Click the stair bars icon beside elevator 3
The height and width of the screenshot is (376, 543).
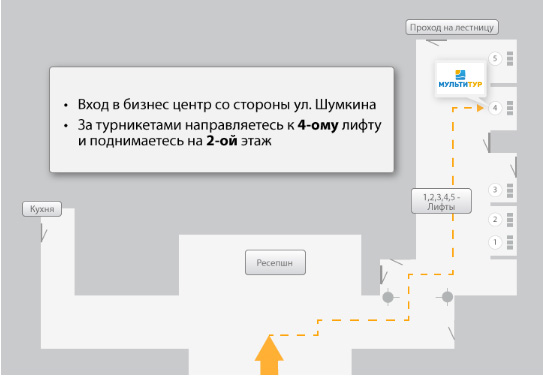(x=510, y=190)
